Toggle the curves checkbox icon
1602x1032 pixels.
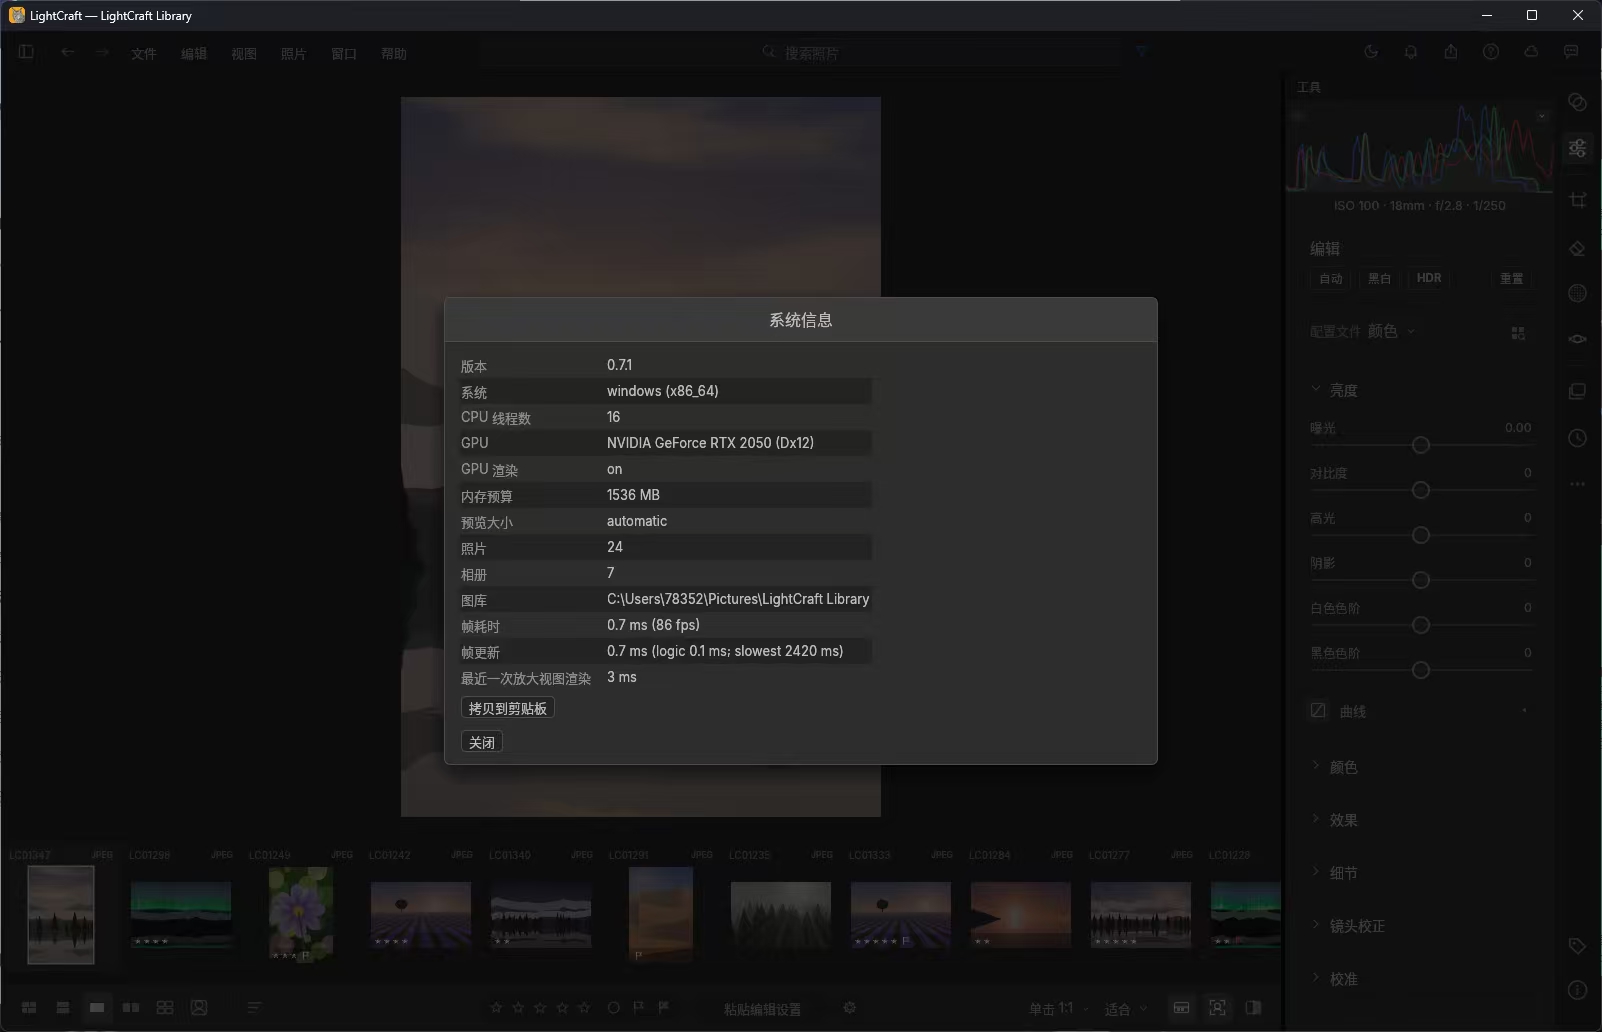pos(1318,710)
